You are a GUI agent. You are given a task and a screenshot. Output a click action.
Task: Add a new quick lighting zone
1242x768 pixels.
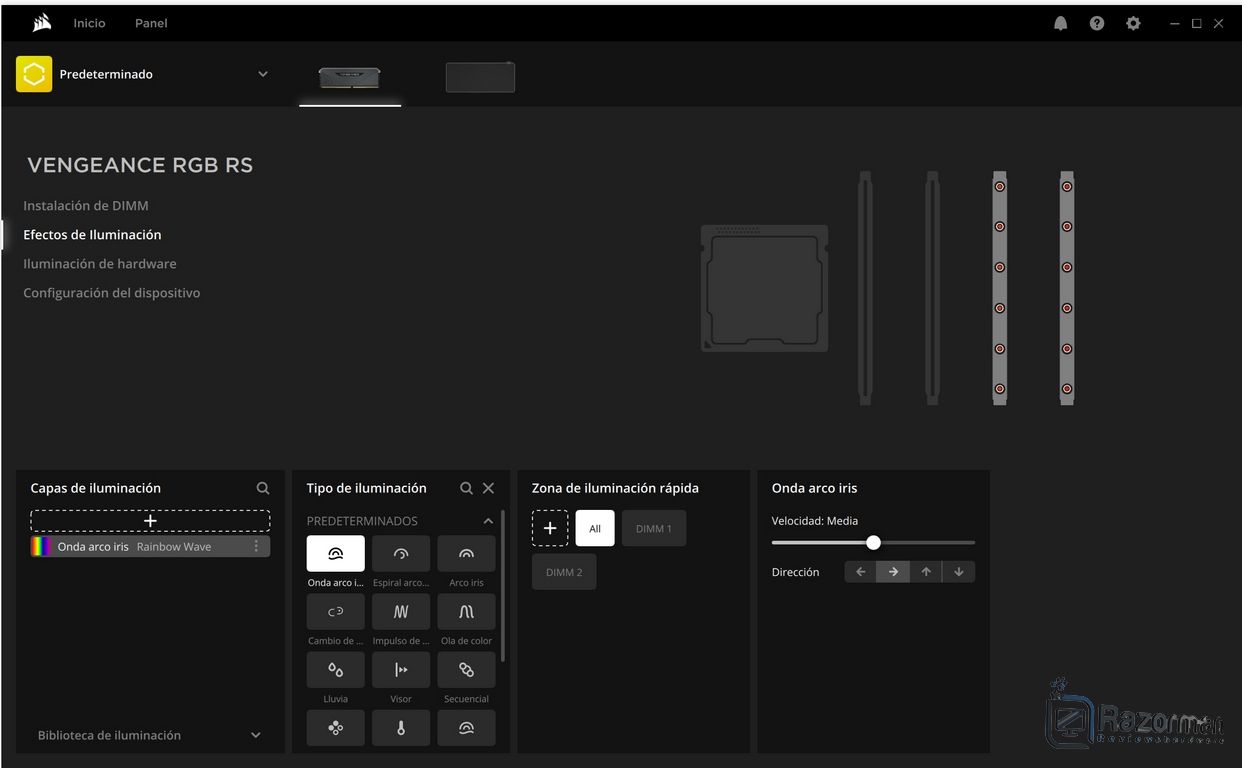pyautogui.click(x=550, y=528)
